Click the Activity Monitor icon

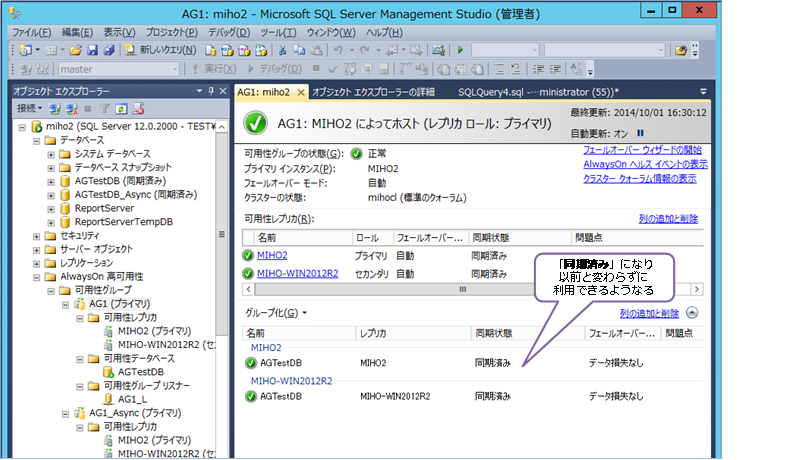click(x=438, y=50)
